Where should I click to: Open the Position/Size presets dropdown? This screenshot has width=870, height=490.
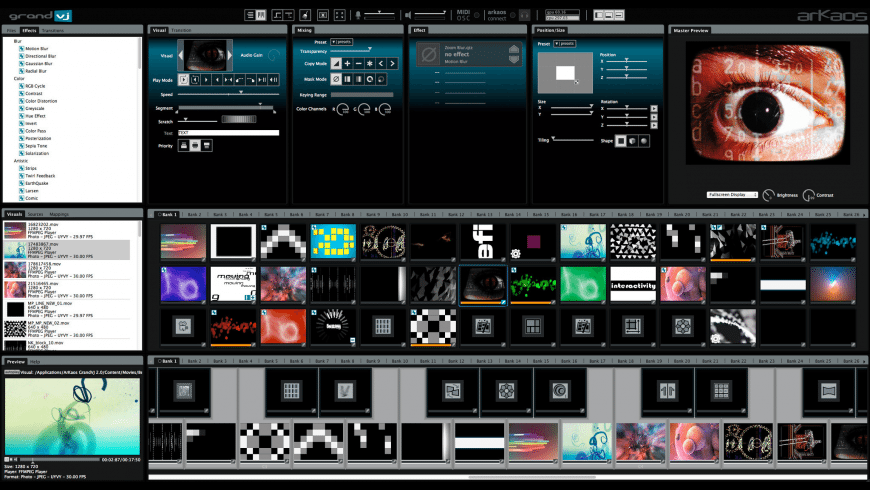tap(564, 44)
